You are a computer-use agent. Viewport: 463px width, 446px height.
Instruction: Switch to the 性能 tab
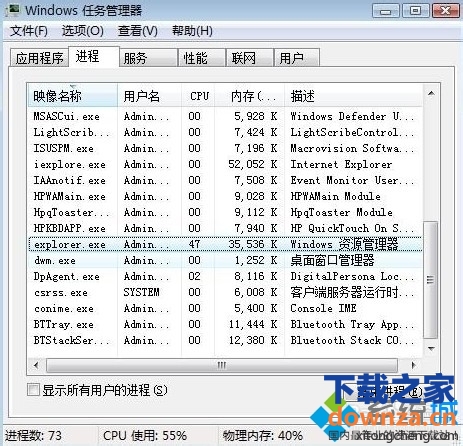(202, 58)
